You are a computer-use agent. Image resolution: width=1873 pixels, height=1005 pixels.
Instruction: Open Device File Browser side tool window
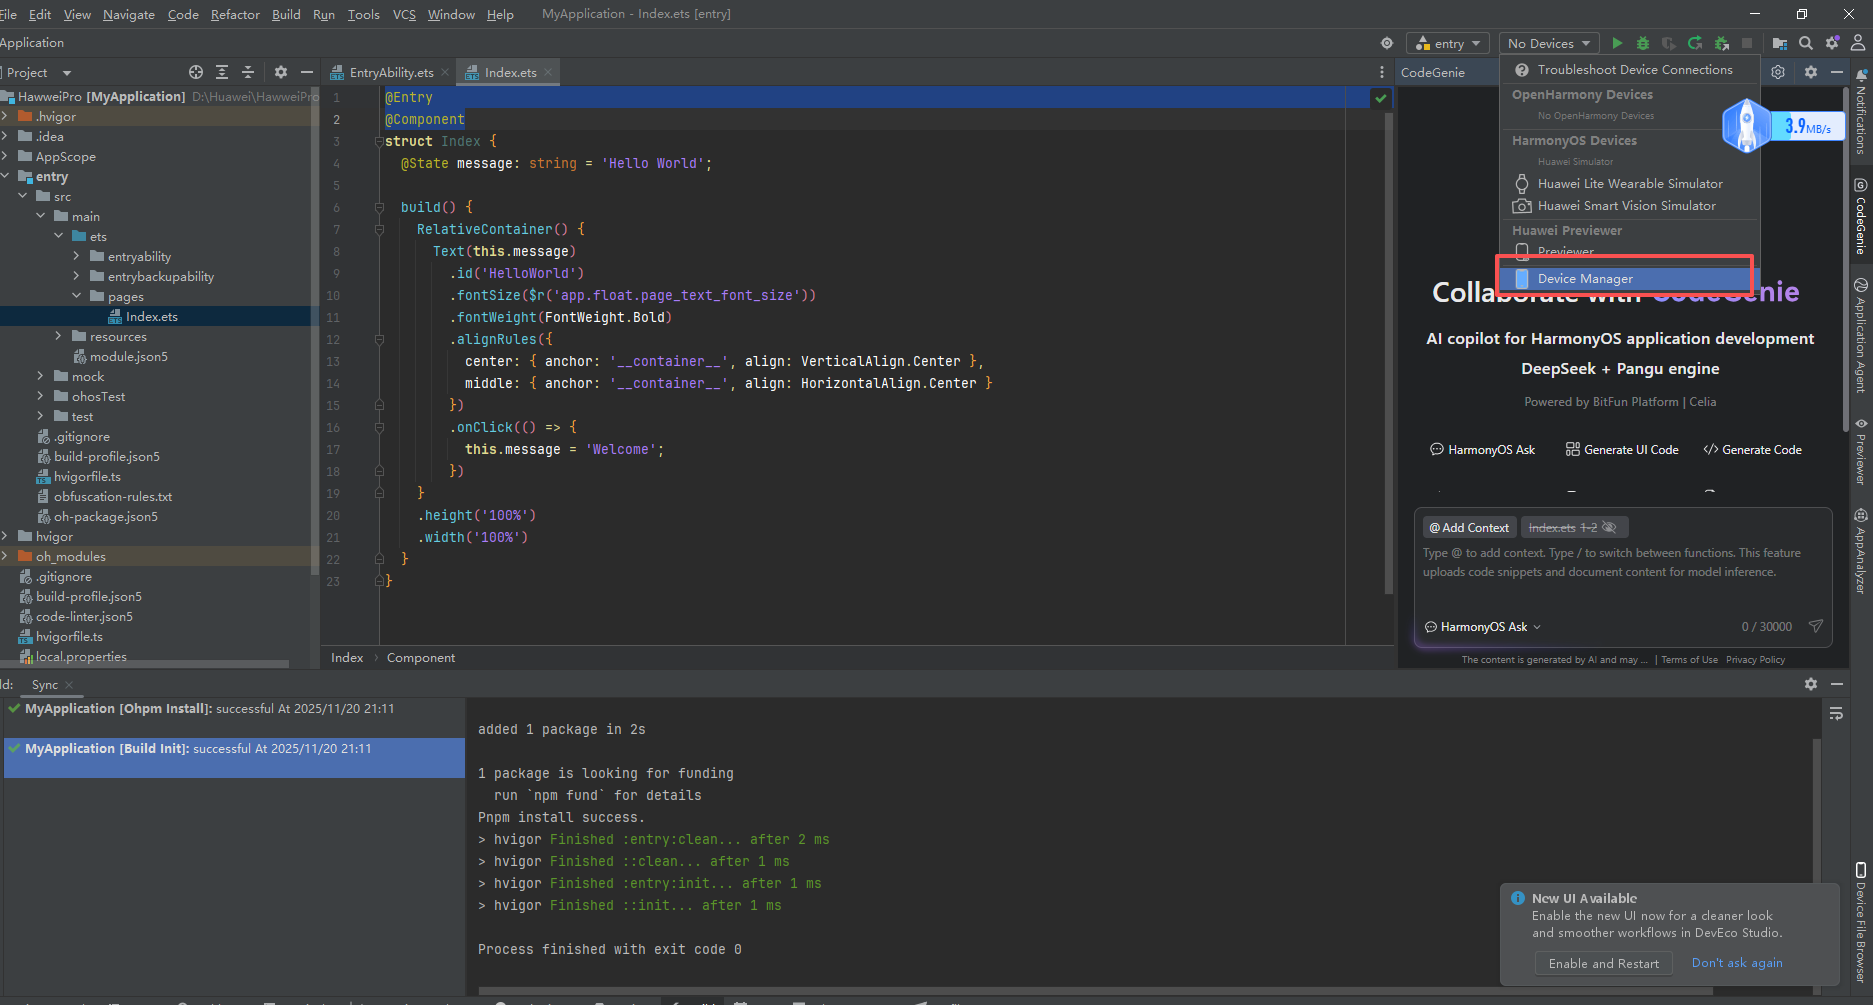[x=1861, y=923]
